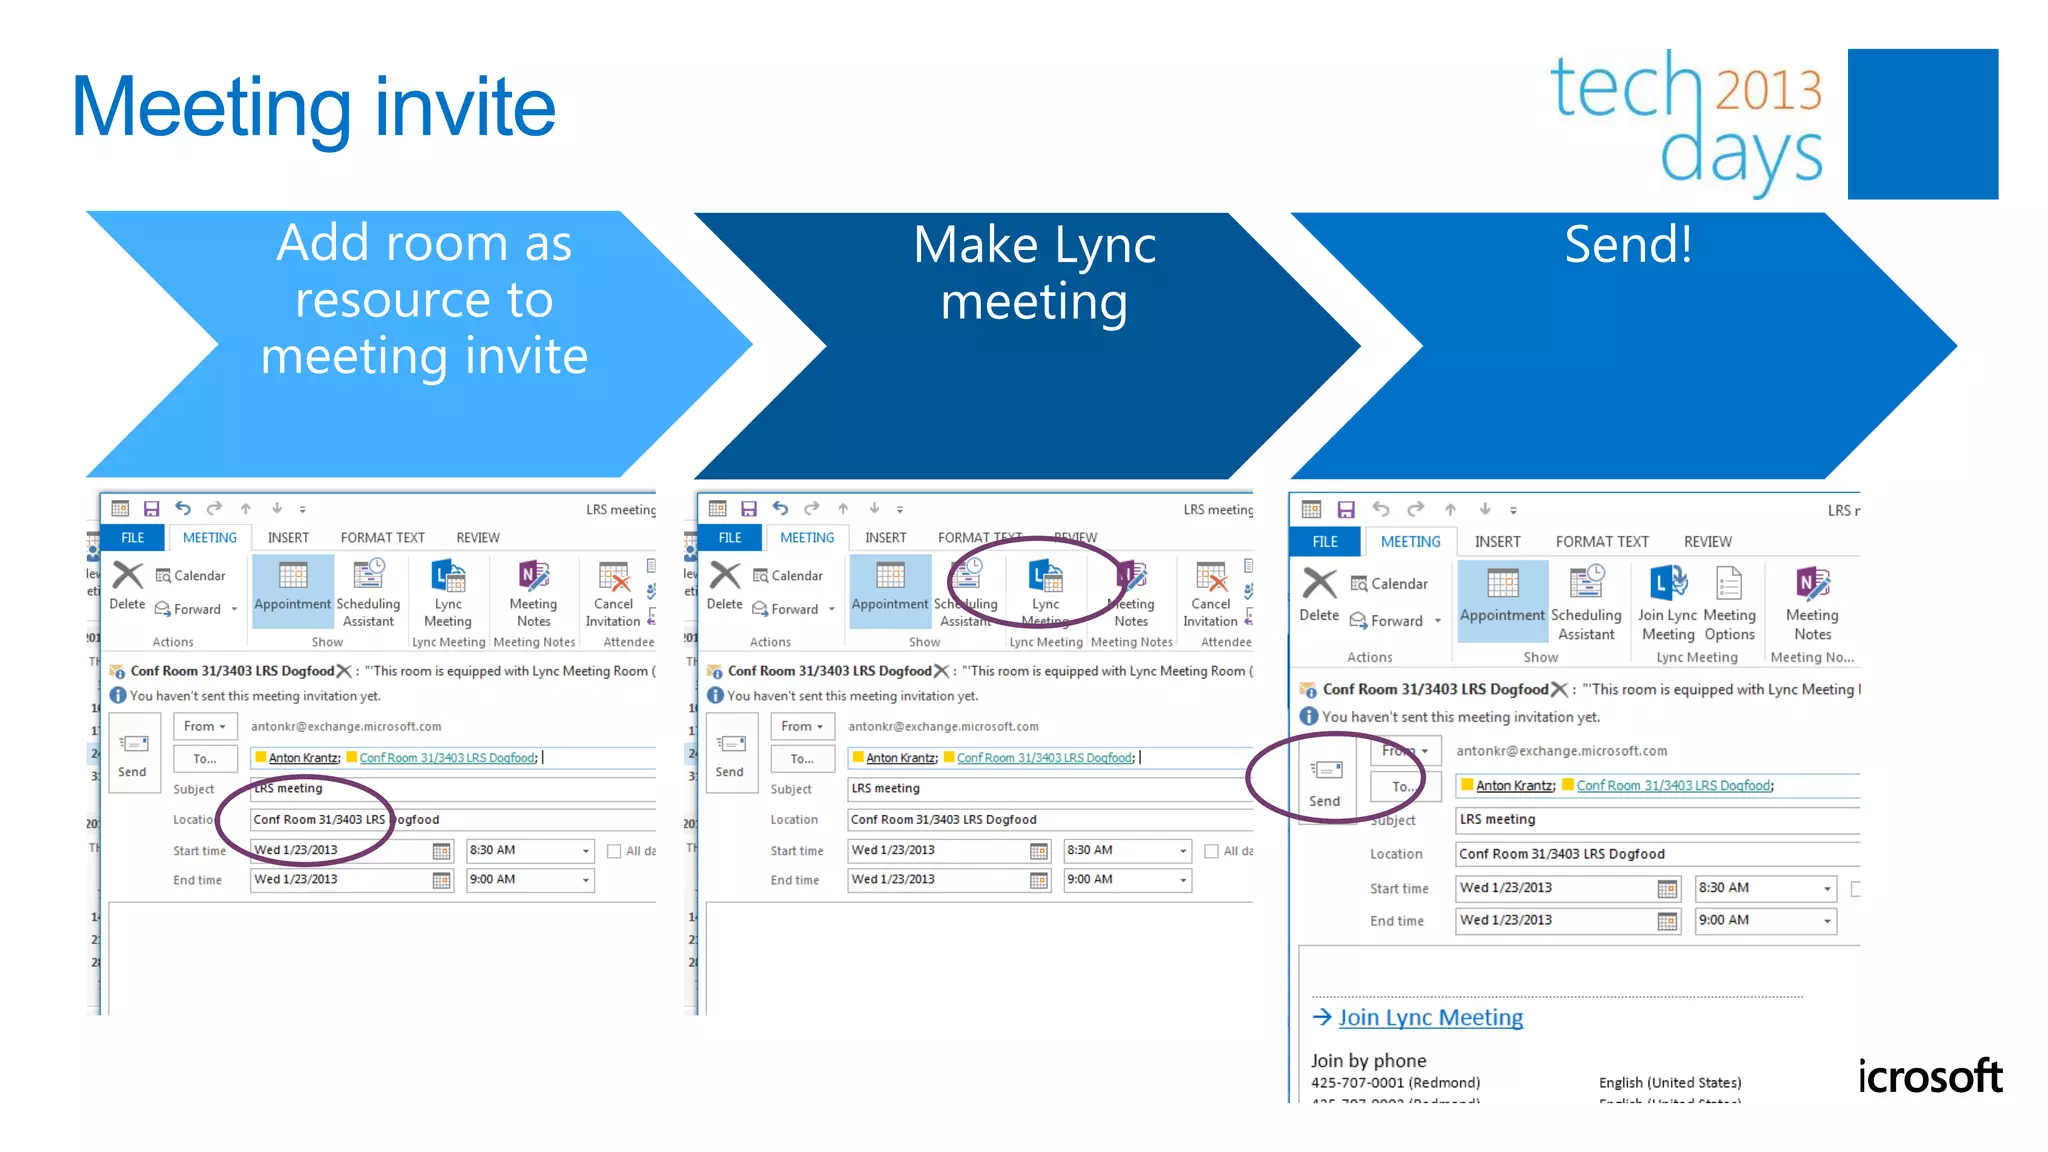The image size is (2048, 1152).
Task: Expand Forward options arrow in Send! screenshot
Action: click(1438, 622)
